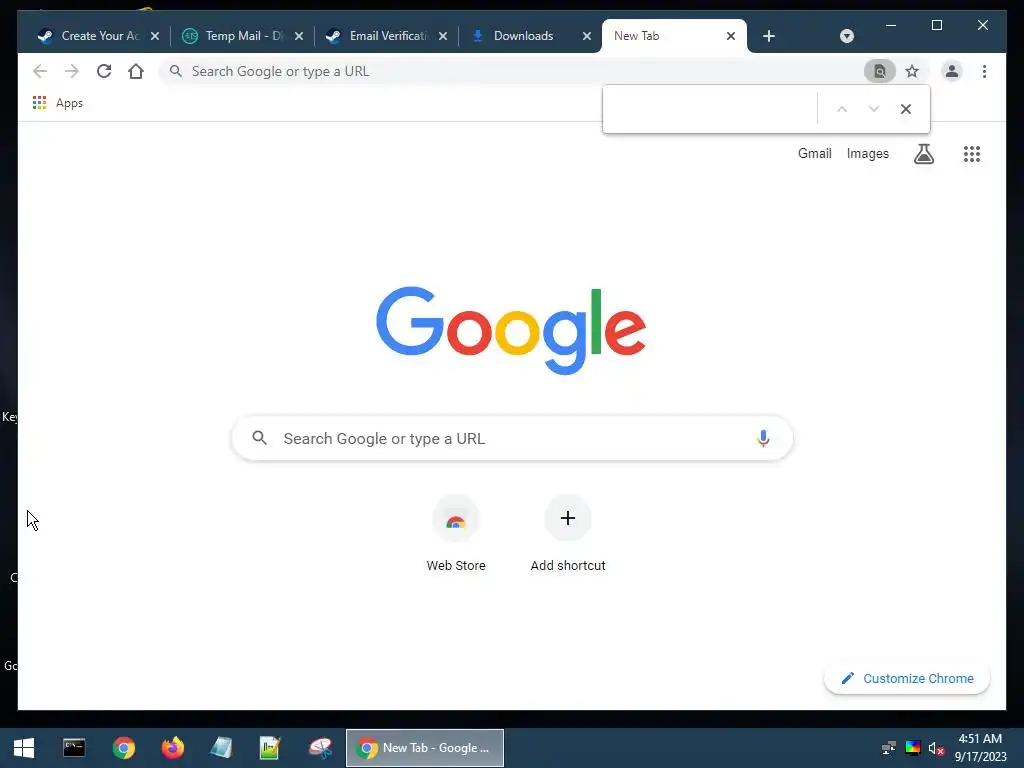The height and width of the screenshot is (768, 1024).
Task: Click the Add shortcut tile
Action: pyautogui.click(x=568, y=534)
